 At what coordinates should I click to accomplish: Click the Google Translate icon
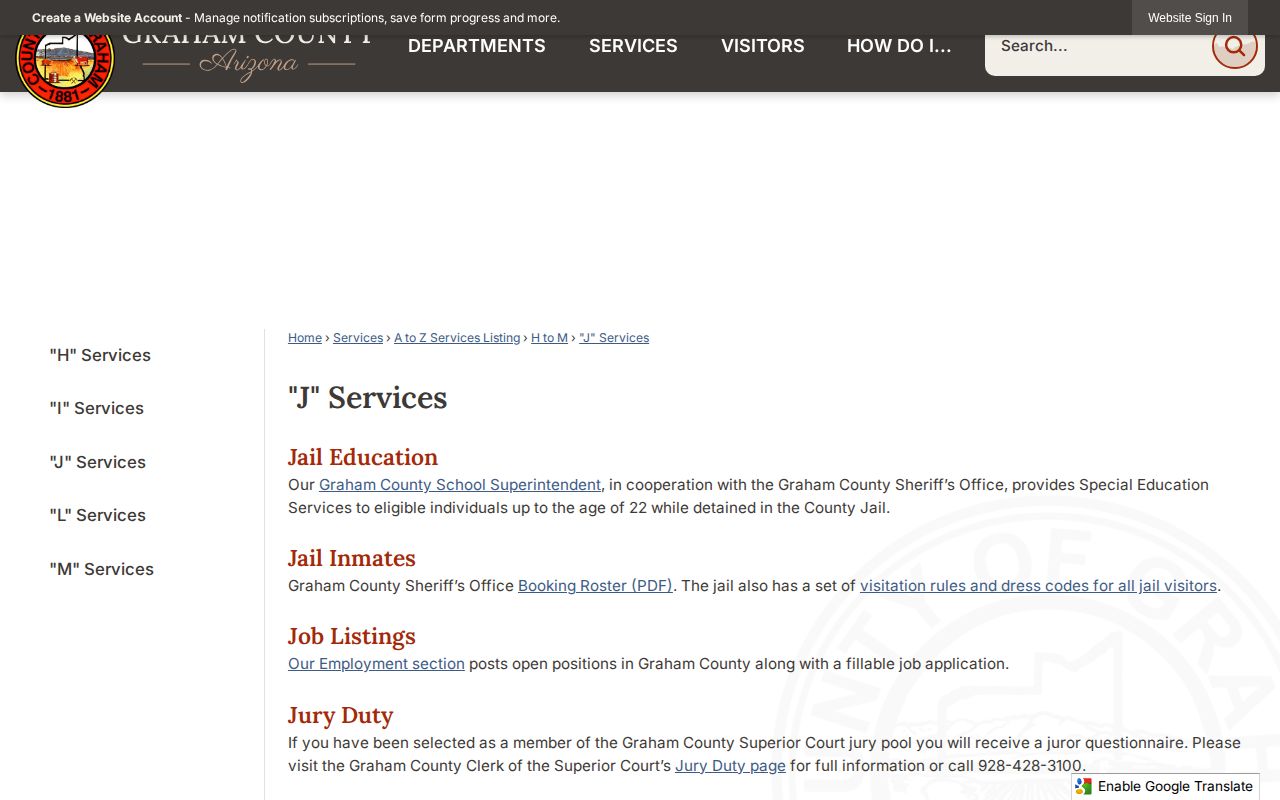click(1084, 786)
